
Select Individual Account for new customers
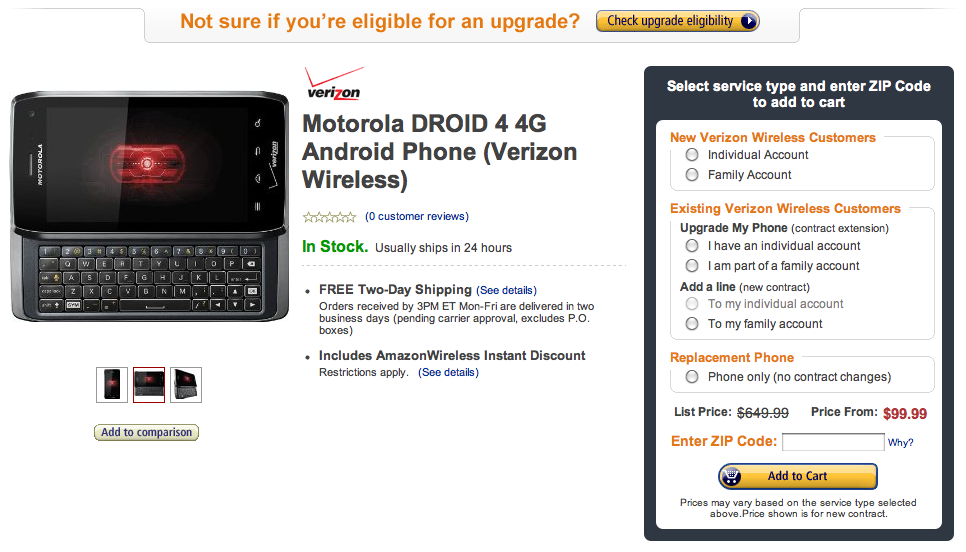[692, 155]
